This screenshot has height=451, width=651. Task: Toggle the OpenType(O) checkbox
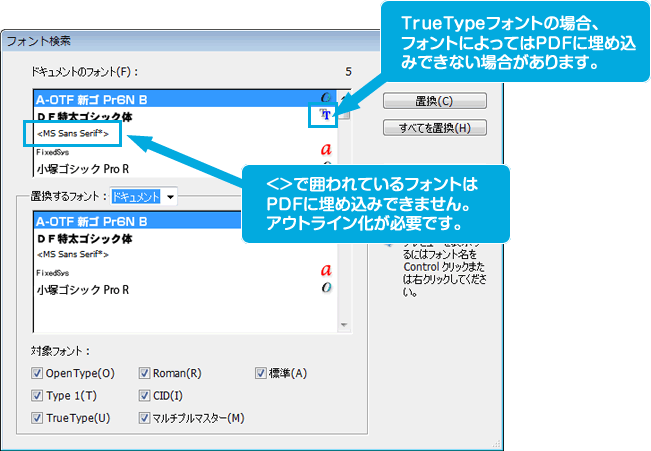tap(38, 373)
